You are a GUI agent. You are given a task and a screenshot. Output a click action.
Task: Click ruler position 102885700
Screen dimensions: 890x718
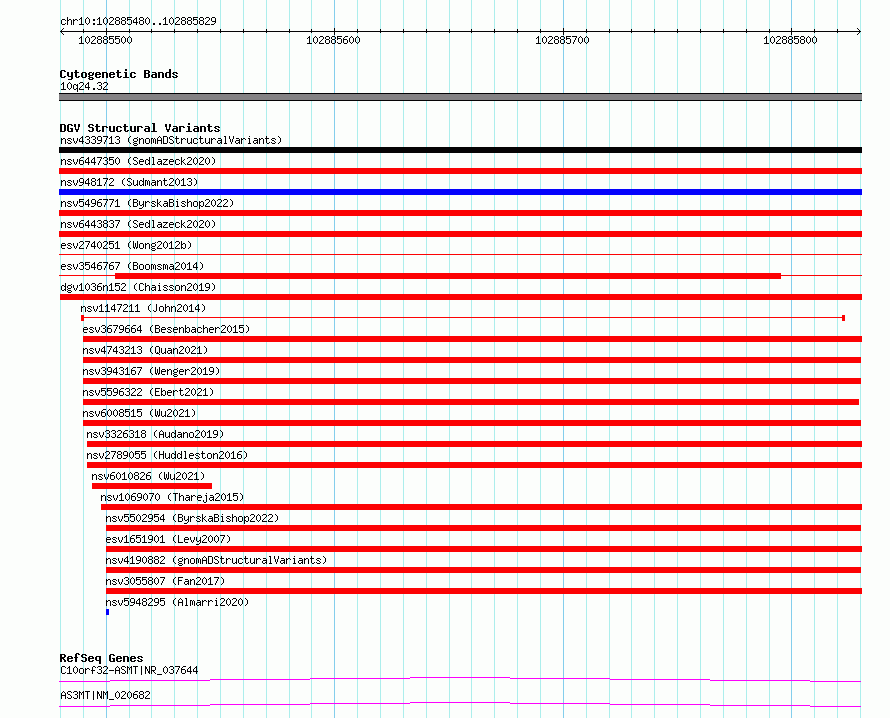pyautogui.click(x=562, y=40)
